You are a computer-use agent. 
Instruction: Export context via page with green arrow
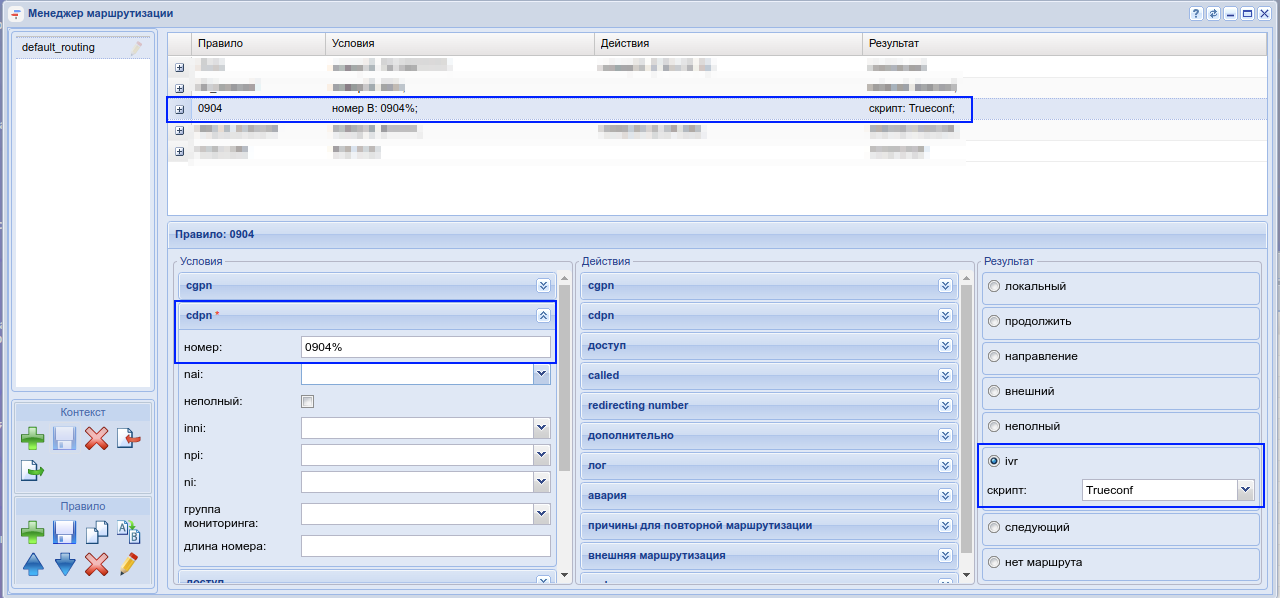tap(33, 470)
